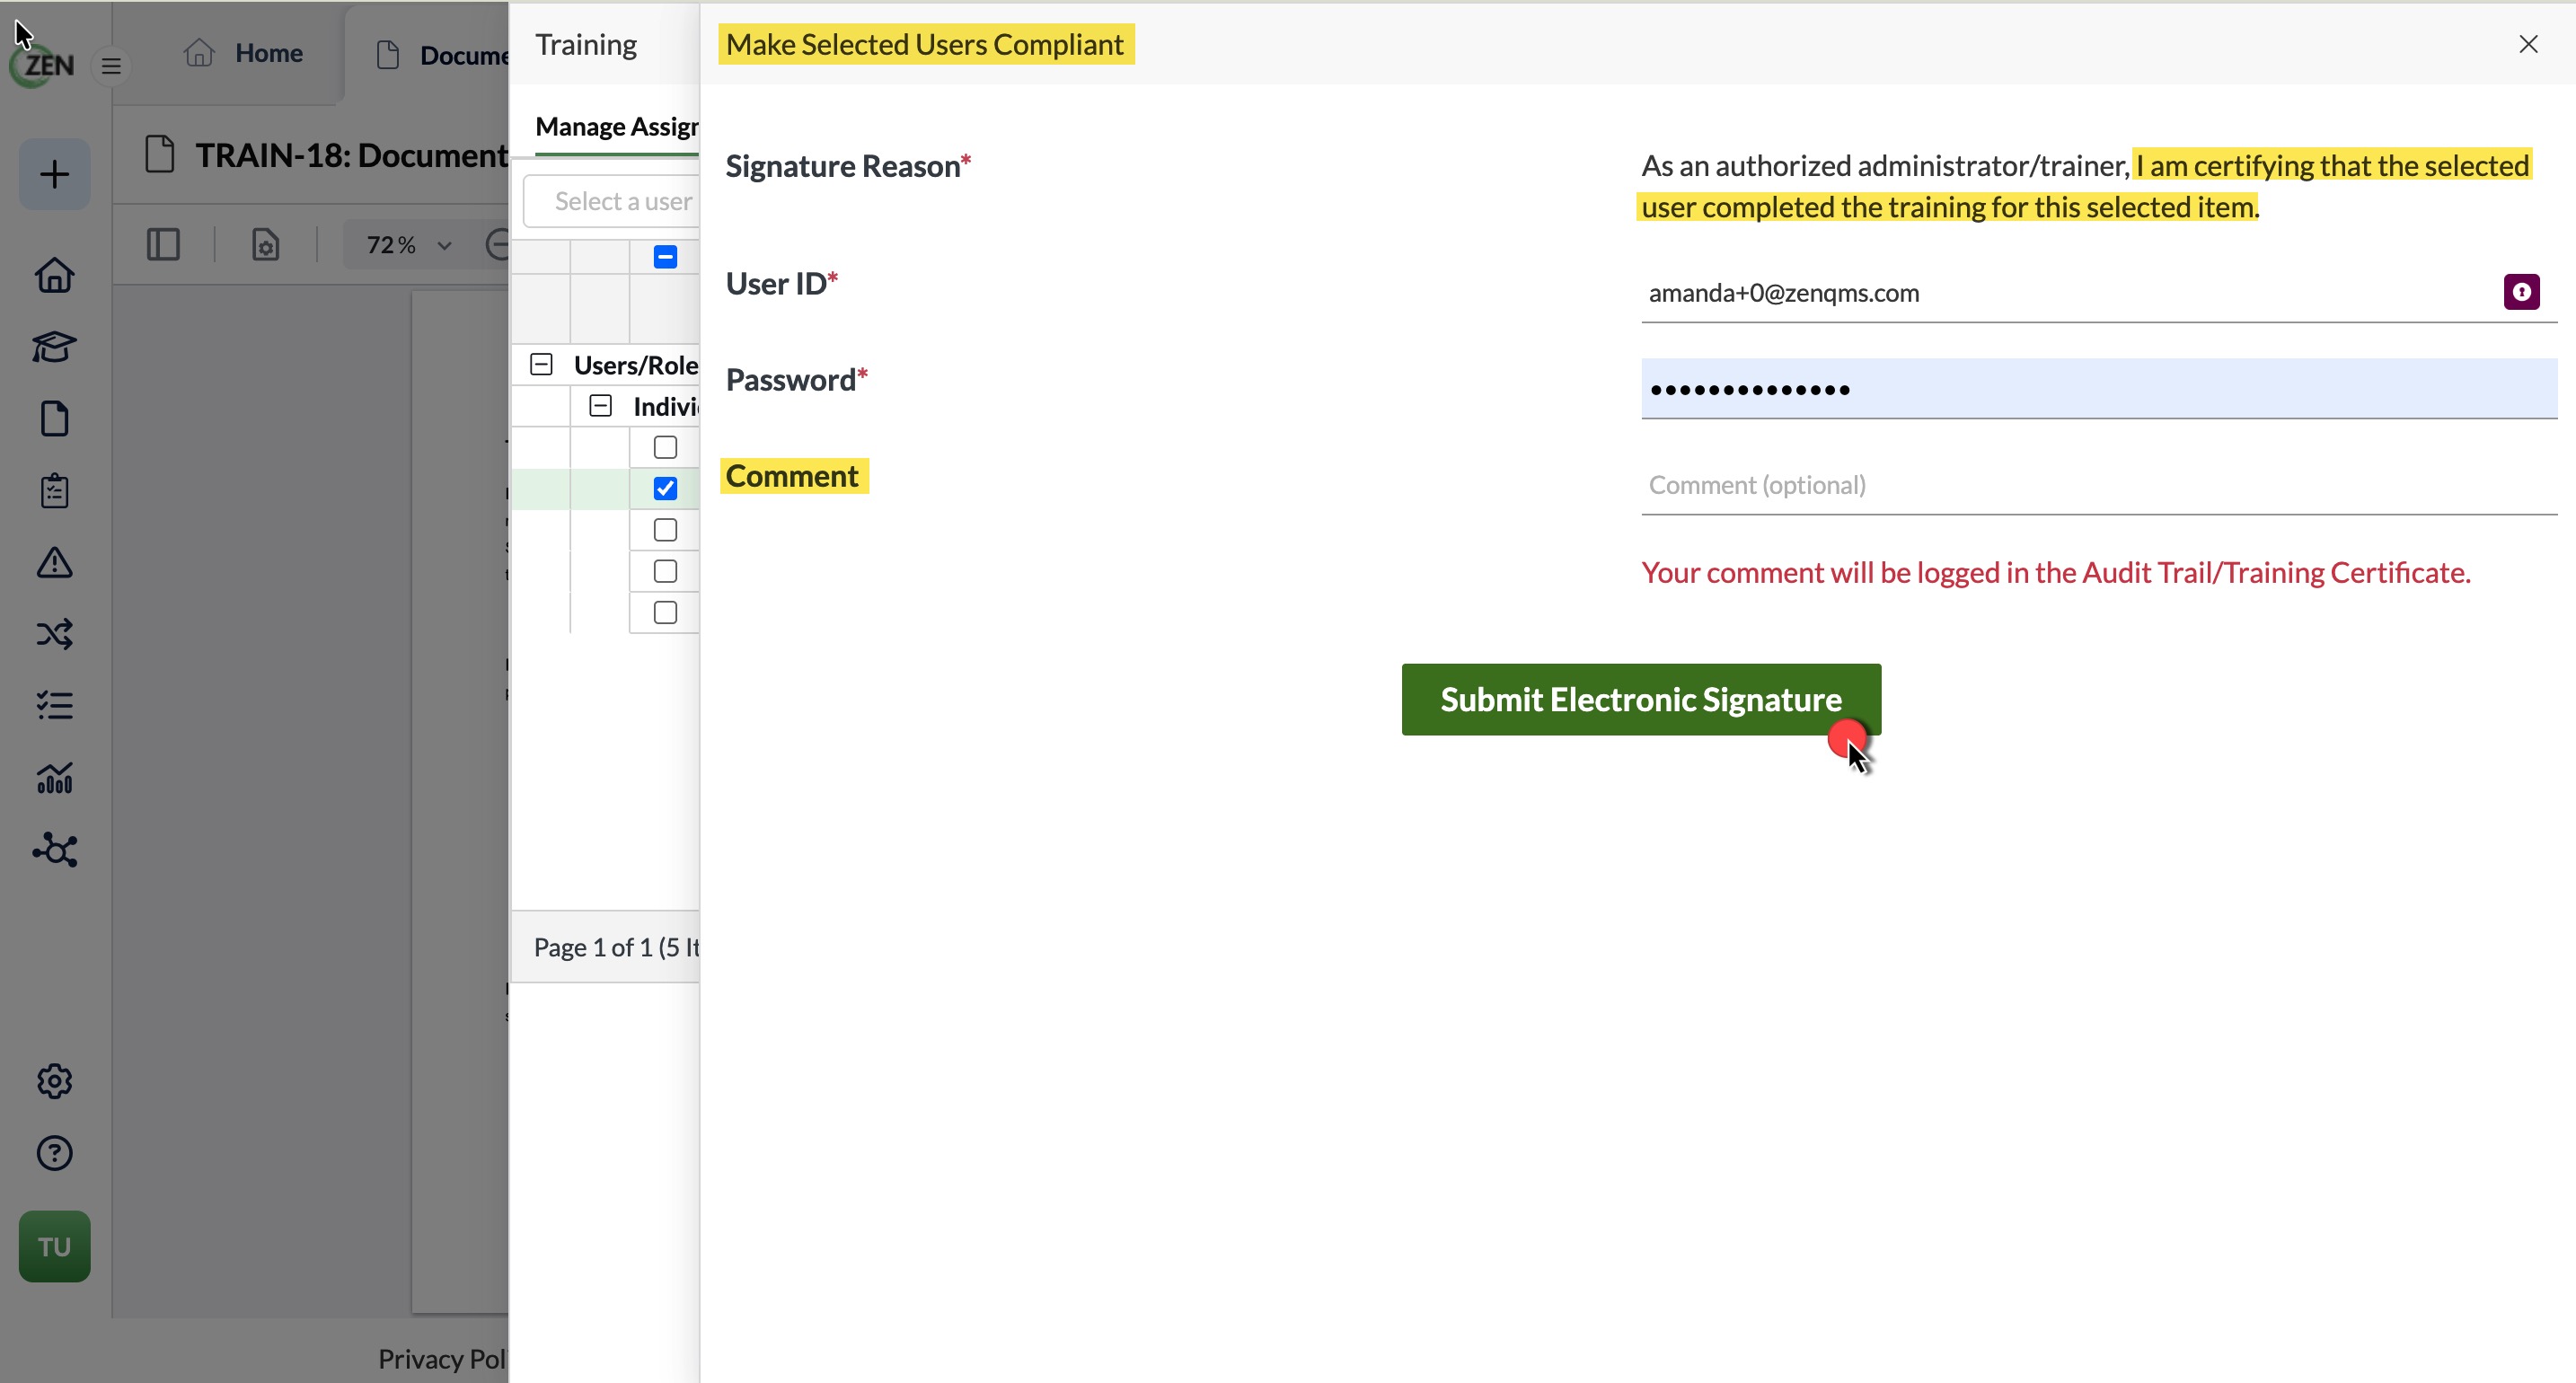Collapse the Individual tree group
2576x1383 pixels.
[x=600, y=405]
